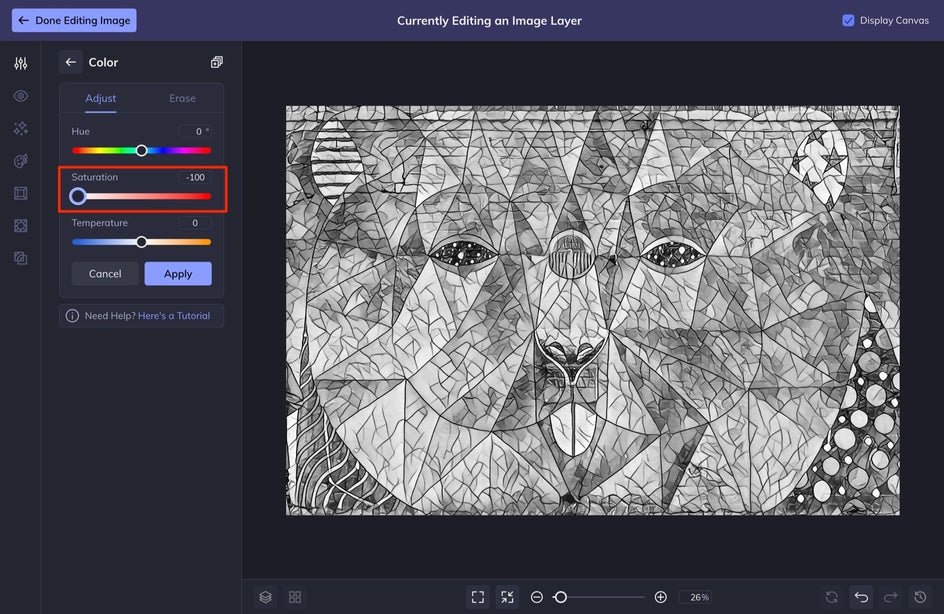Open the layers icon in bottom bar

pyautogui.click(x=266, y=597)
